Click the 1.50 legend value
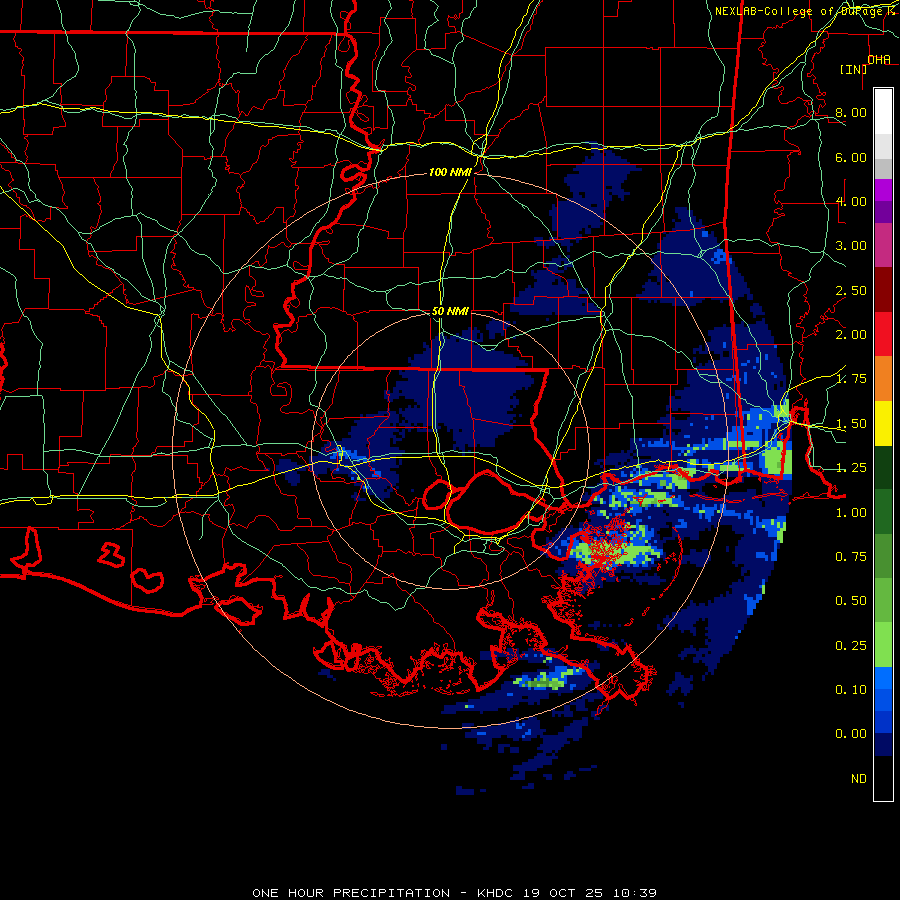Viewport: 900px width, 900px height. 851,424
